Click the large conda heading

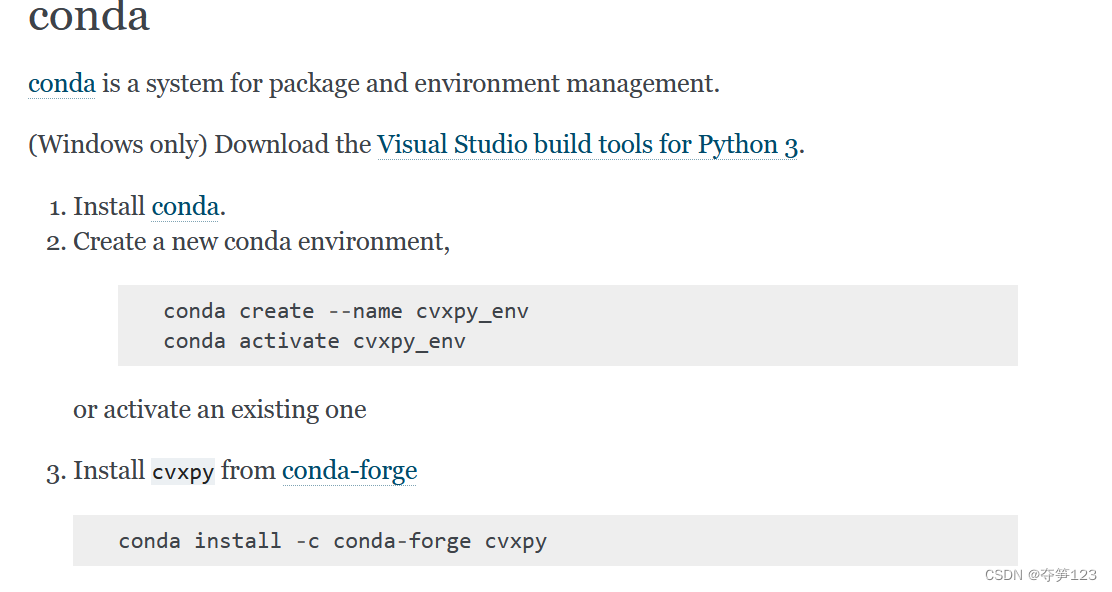coord(89,18)
